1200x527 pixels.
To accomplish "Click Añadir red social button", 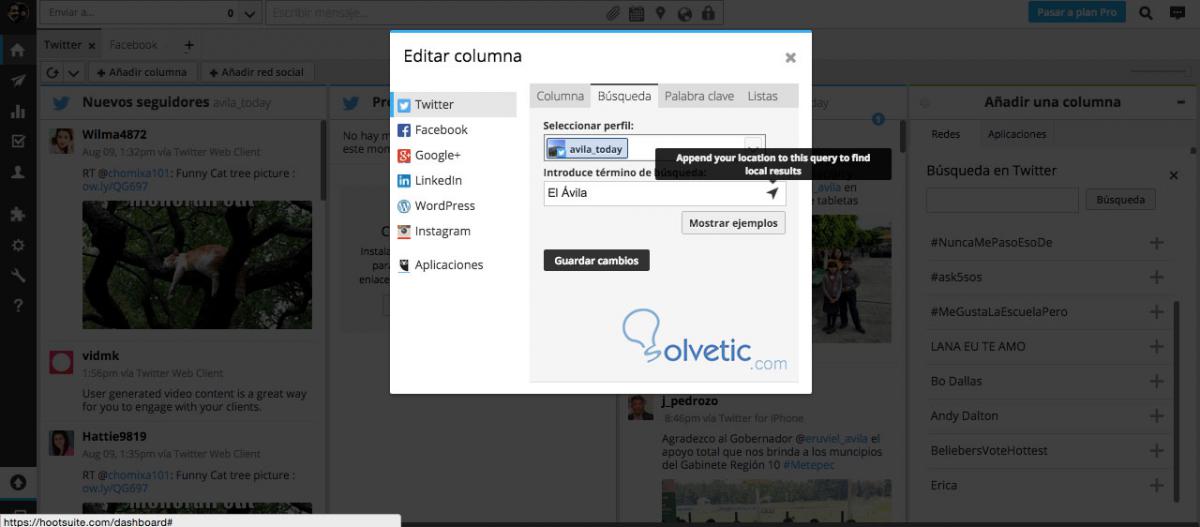I will click(x=257, y=72).
